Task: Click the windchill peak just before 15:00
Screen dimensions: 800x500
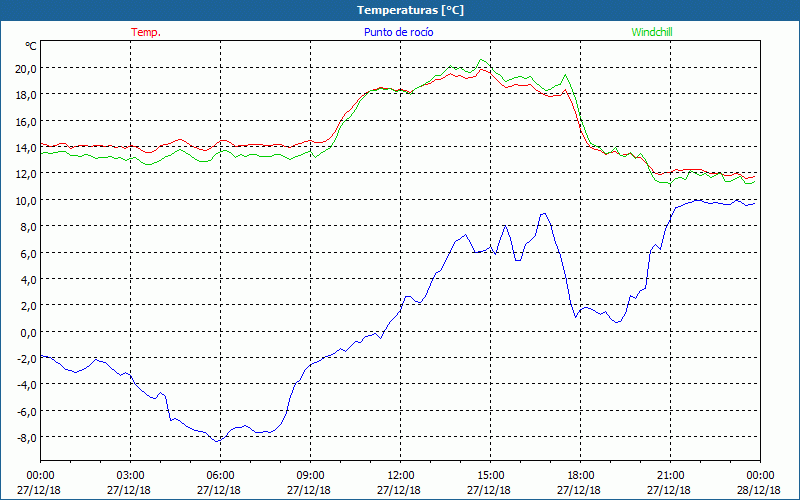Action: tap(481, 60)
